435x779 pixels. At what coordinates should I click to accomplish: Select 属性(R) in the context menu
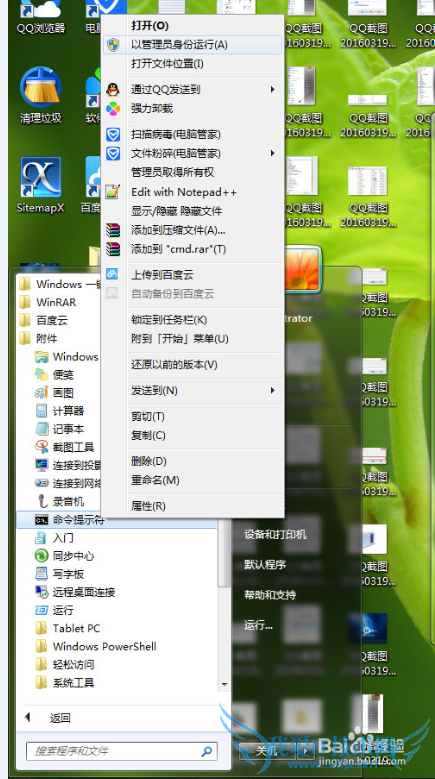[x=193, y=506]
